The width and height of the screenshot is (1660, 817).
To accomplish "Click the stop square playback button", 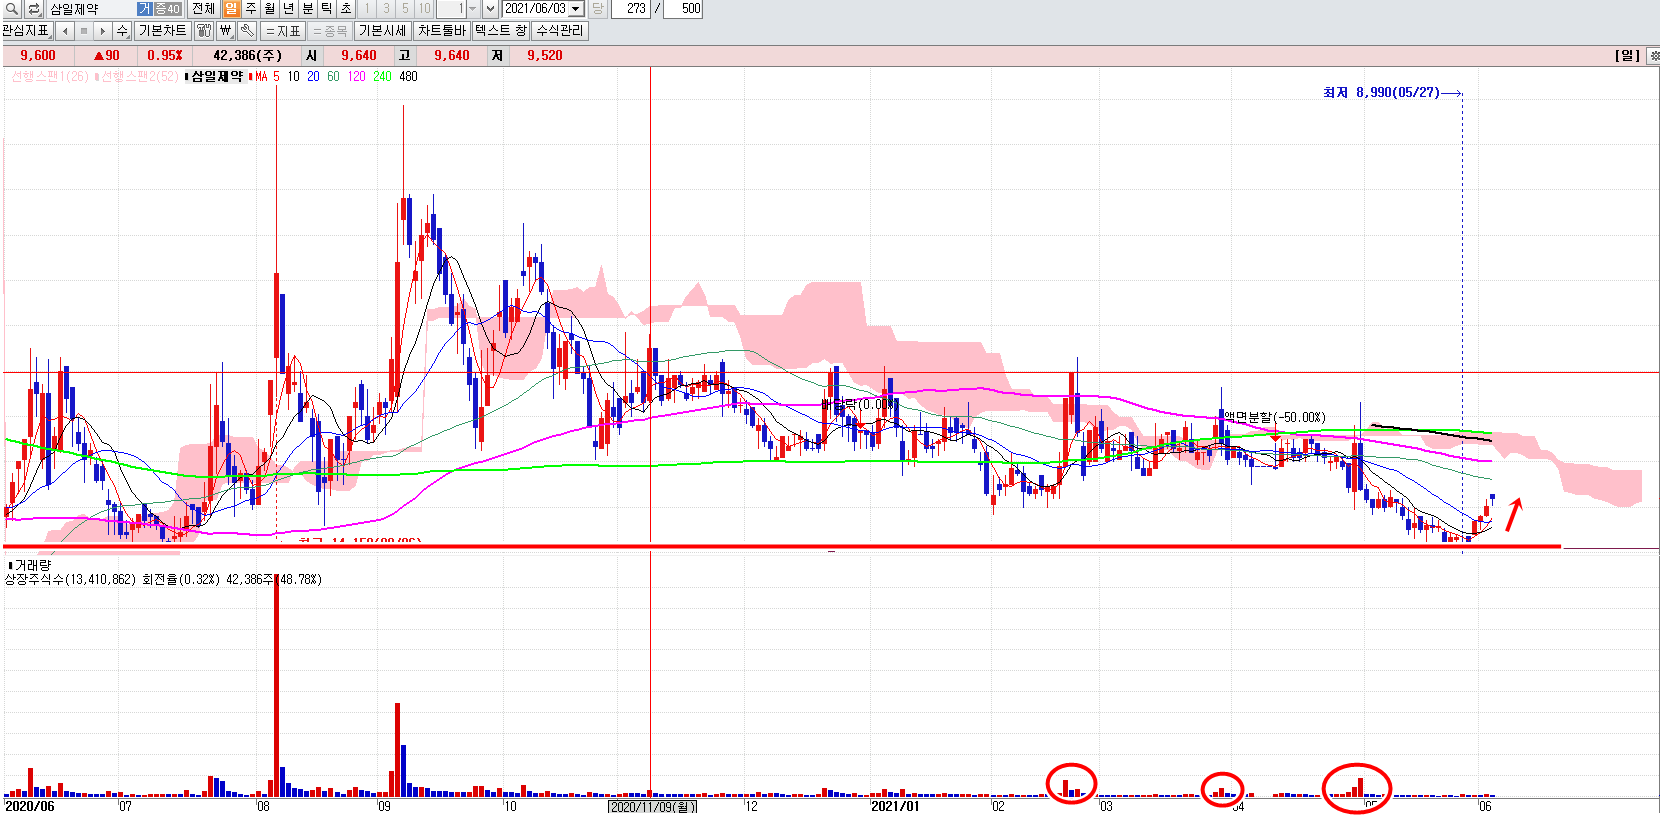I will (84, 31).
